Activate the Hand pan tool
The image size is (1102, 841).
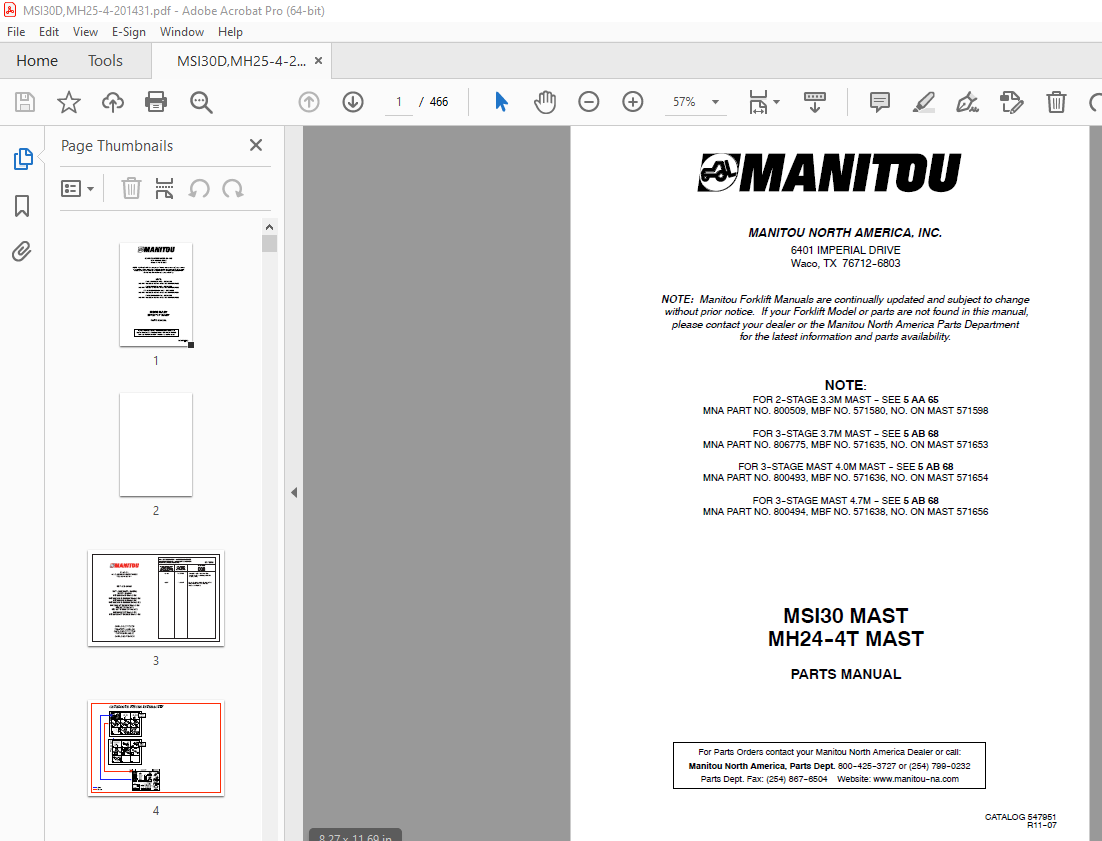545,102
